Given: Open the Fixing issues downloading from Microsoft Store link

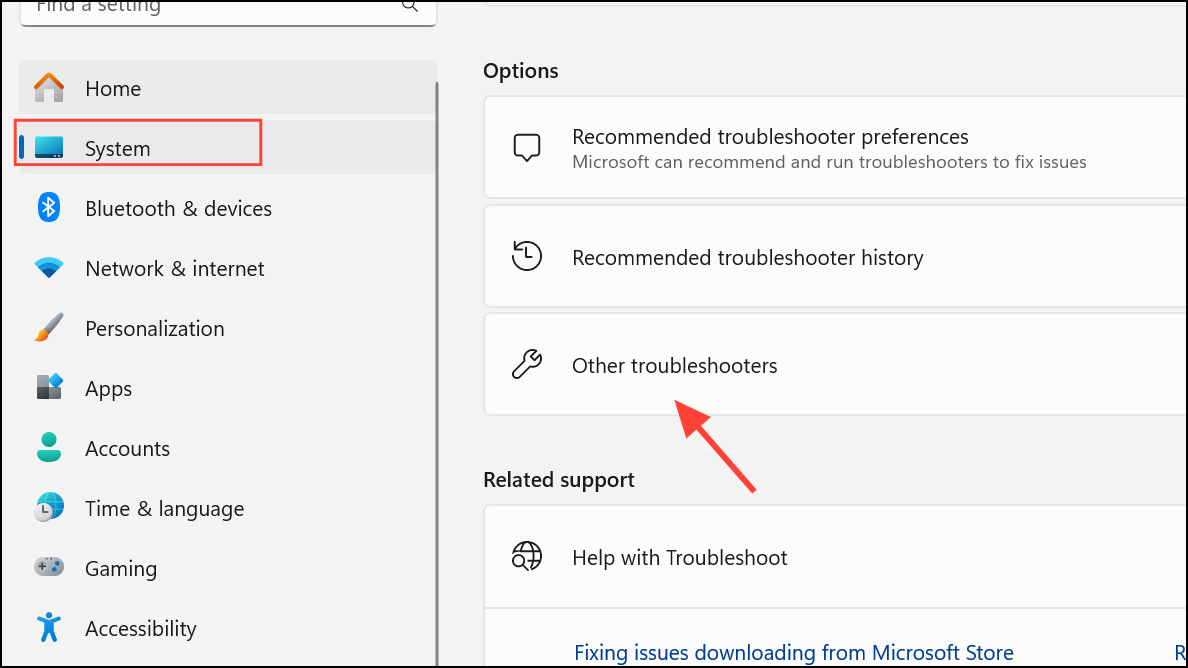Looking at the screenshot, I should tap(793, 652).
